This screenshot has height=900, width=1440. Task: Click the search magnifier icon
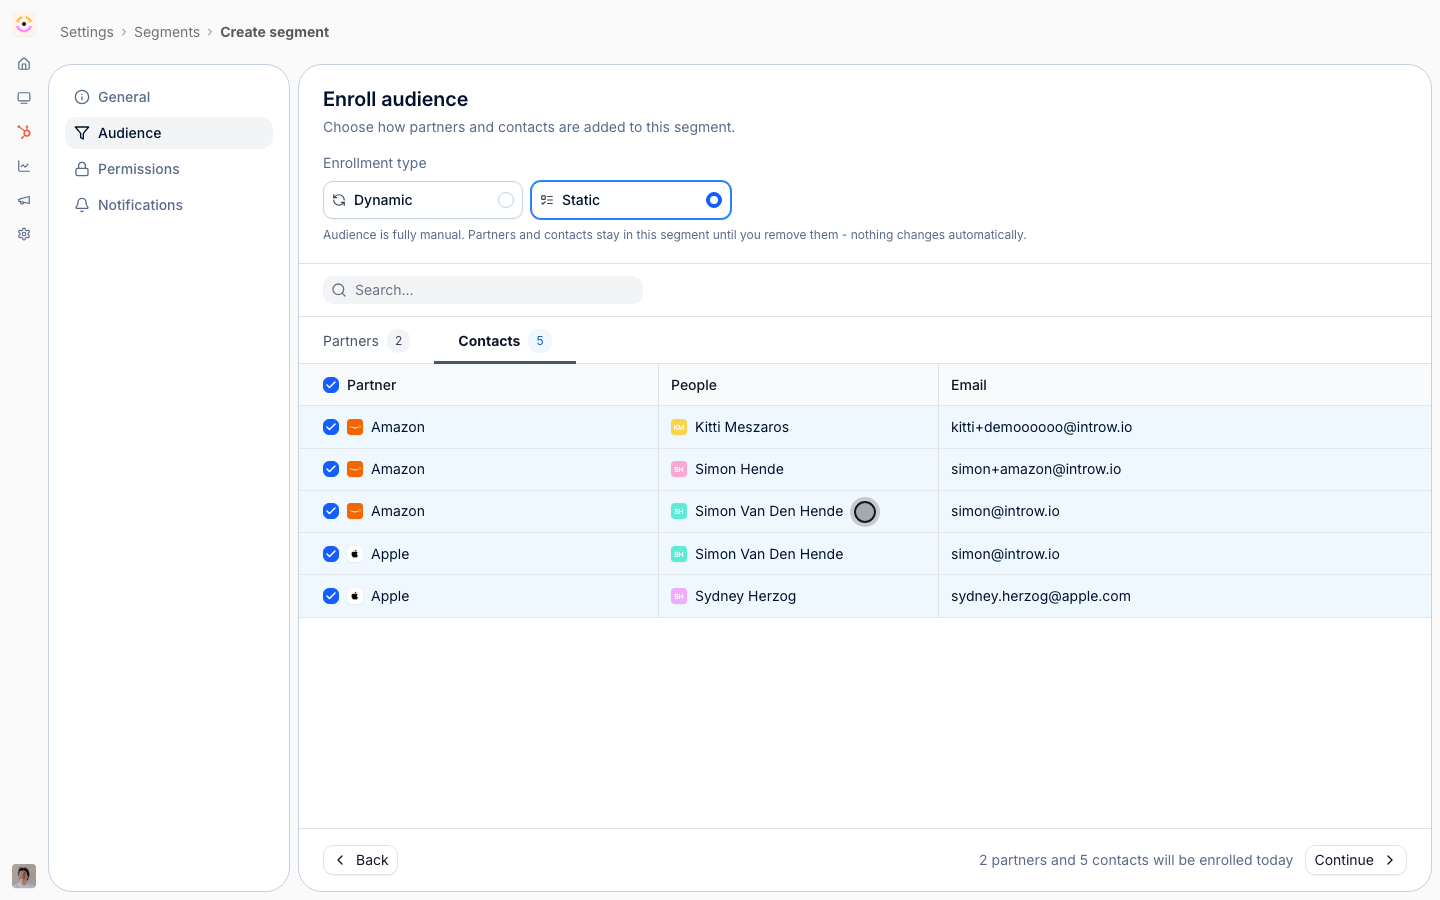coord(339,290)
